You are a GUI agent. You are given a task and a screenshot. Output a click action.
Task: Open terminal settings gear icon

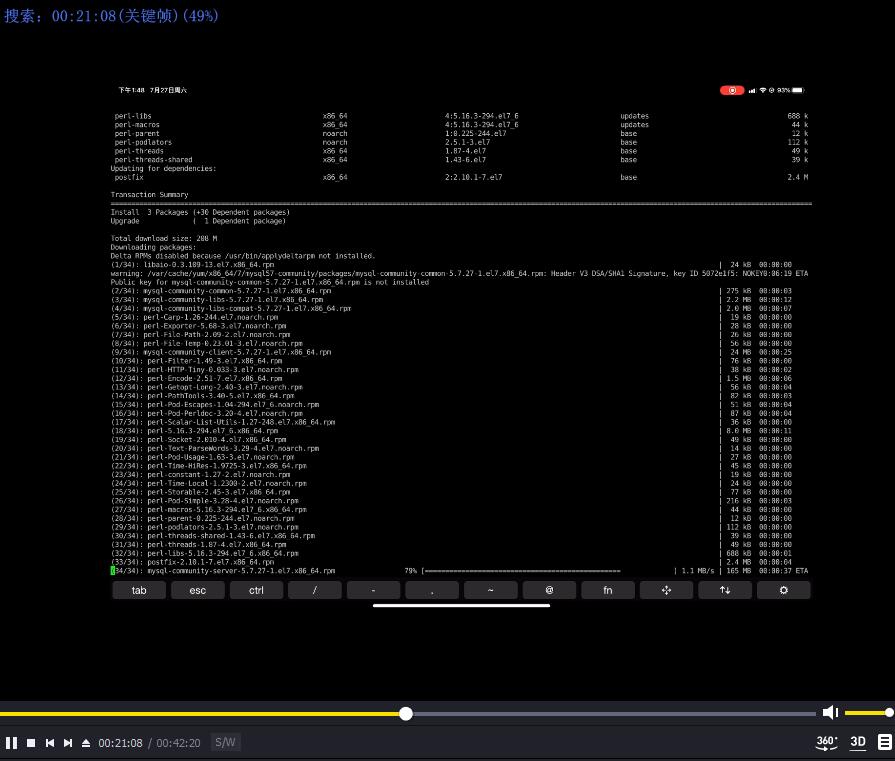click(784, 590)
